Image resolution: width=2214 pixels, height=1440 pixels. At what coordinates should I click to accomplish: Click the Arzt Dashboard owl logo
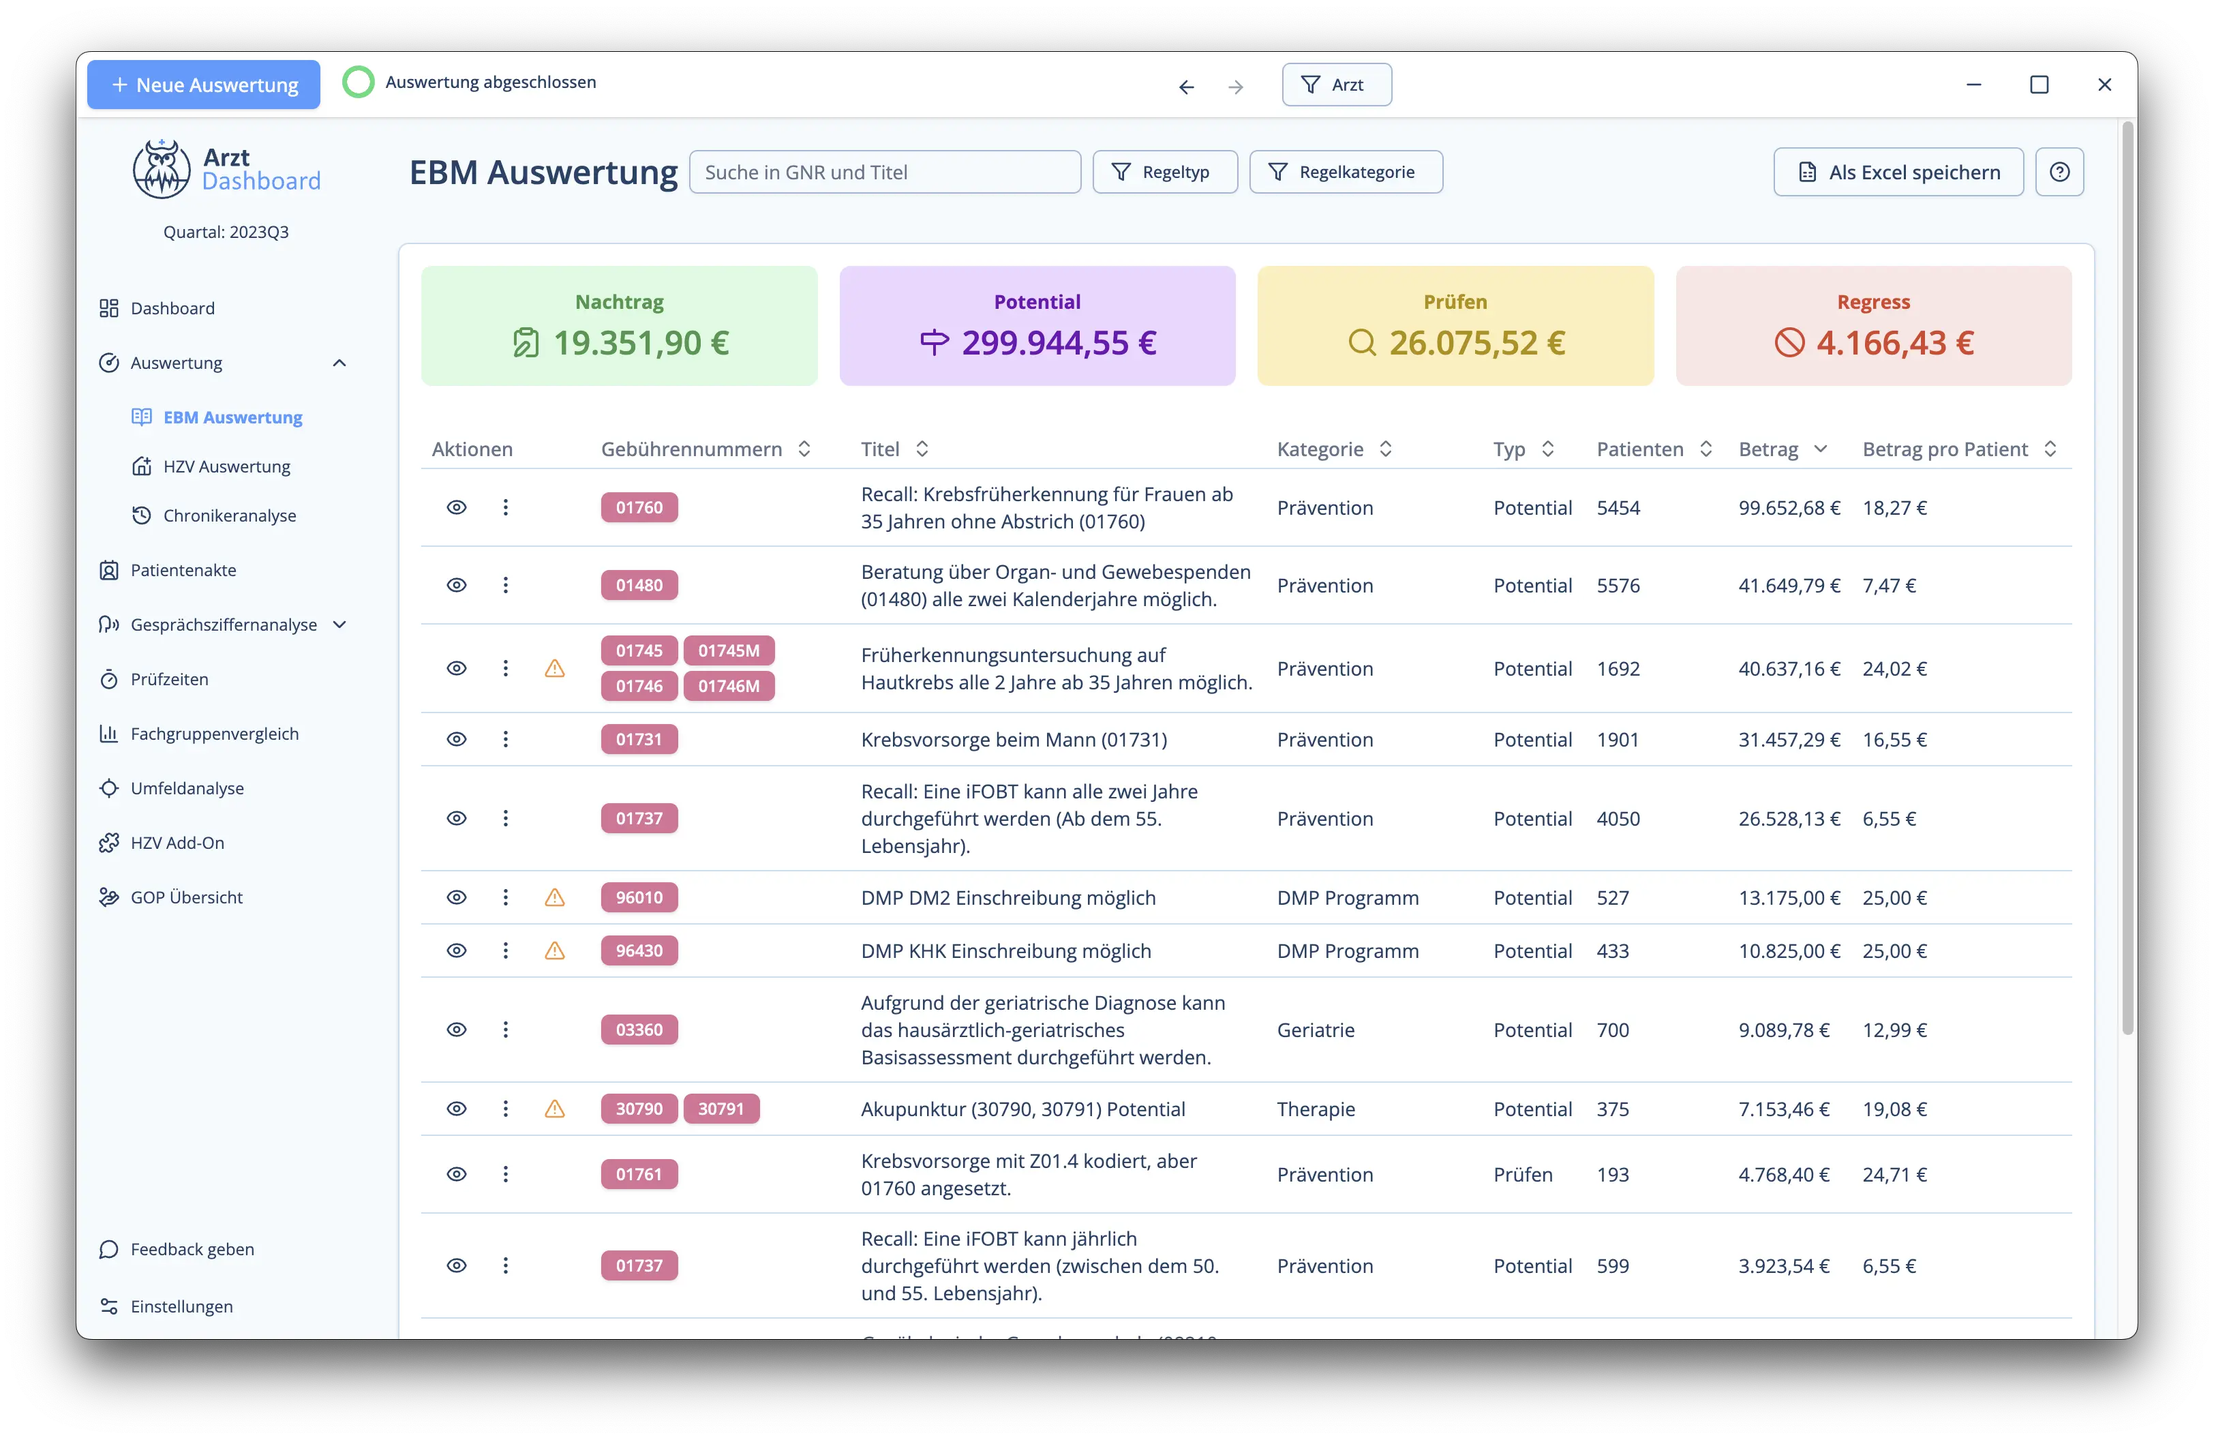tap(162, 169)
